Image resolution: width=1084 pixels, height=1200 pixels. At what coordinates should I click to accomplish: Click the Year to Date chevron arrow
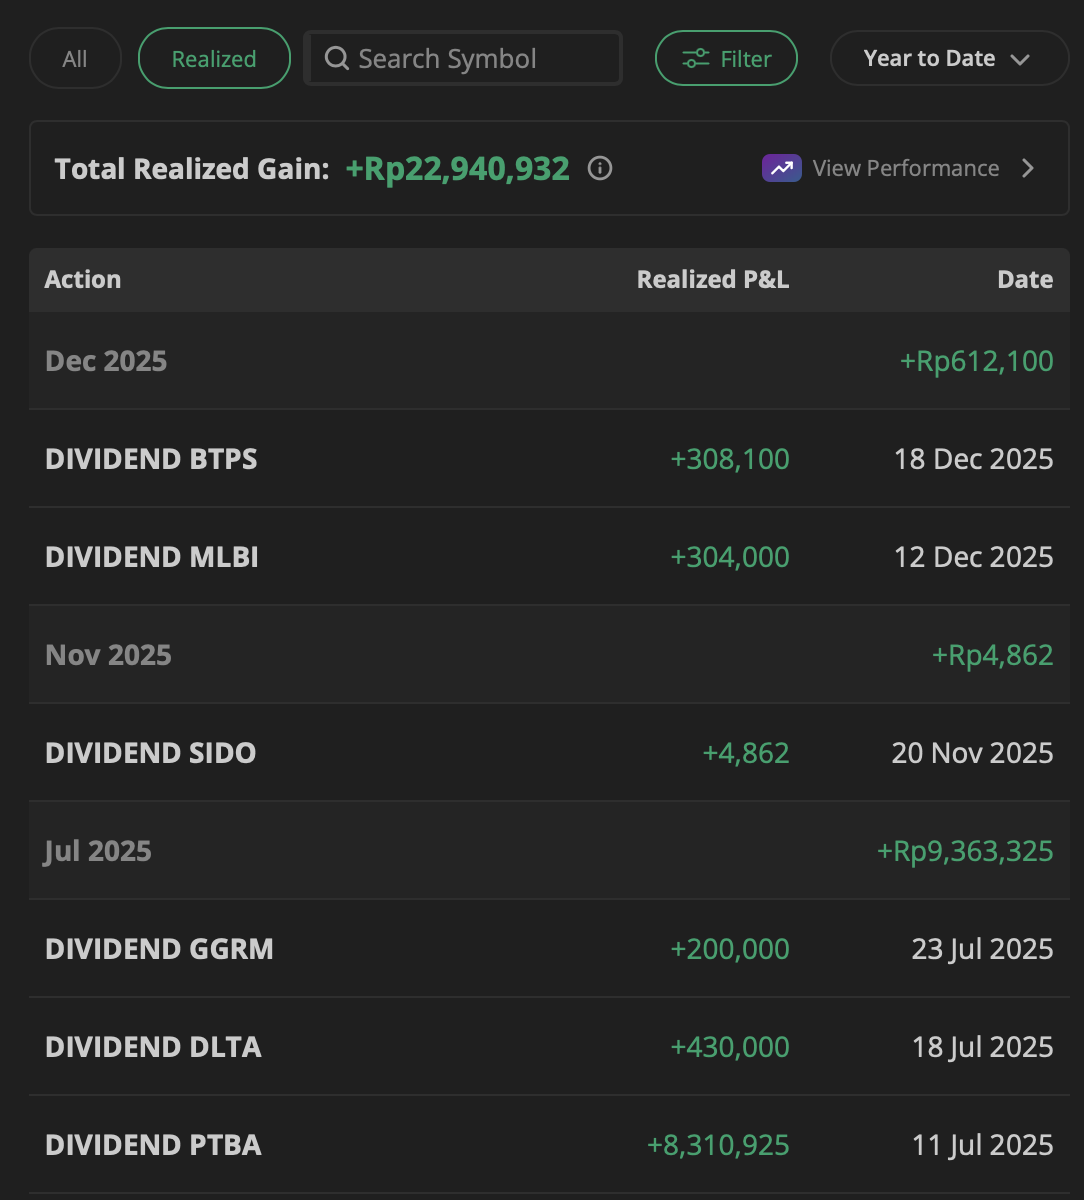tap(1020, 60)
